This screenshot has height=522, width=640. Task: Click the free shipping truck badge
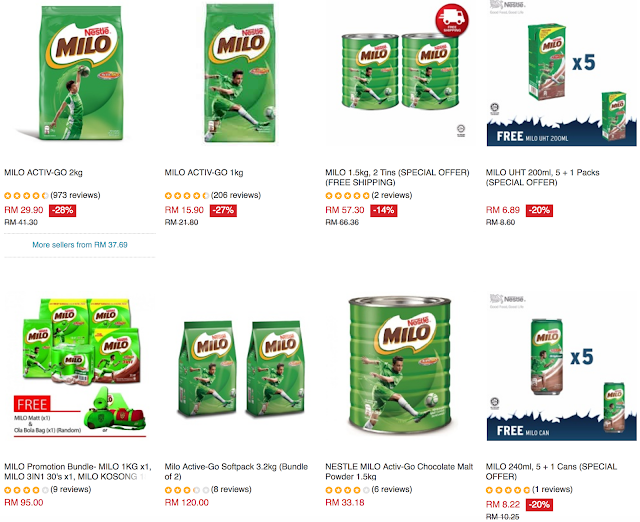click(452, 20)
